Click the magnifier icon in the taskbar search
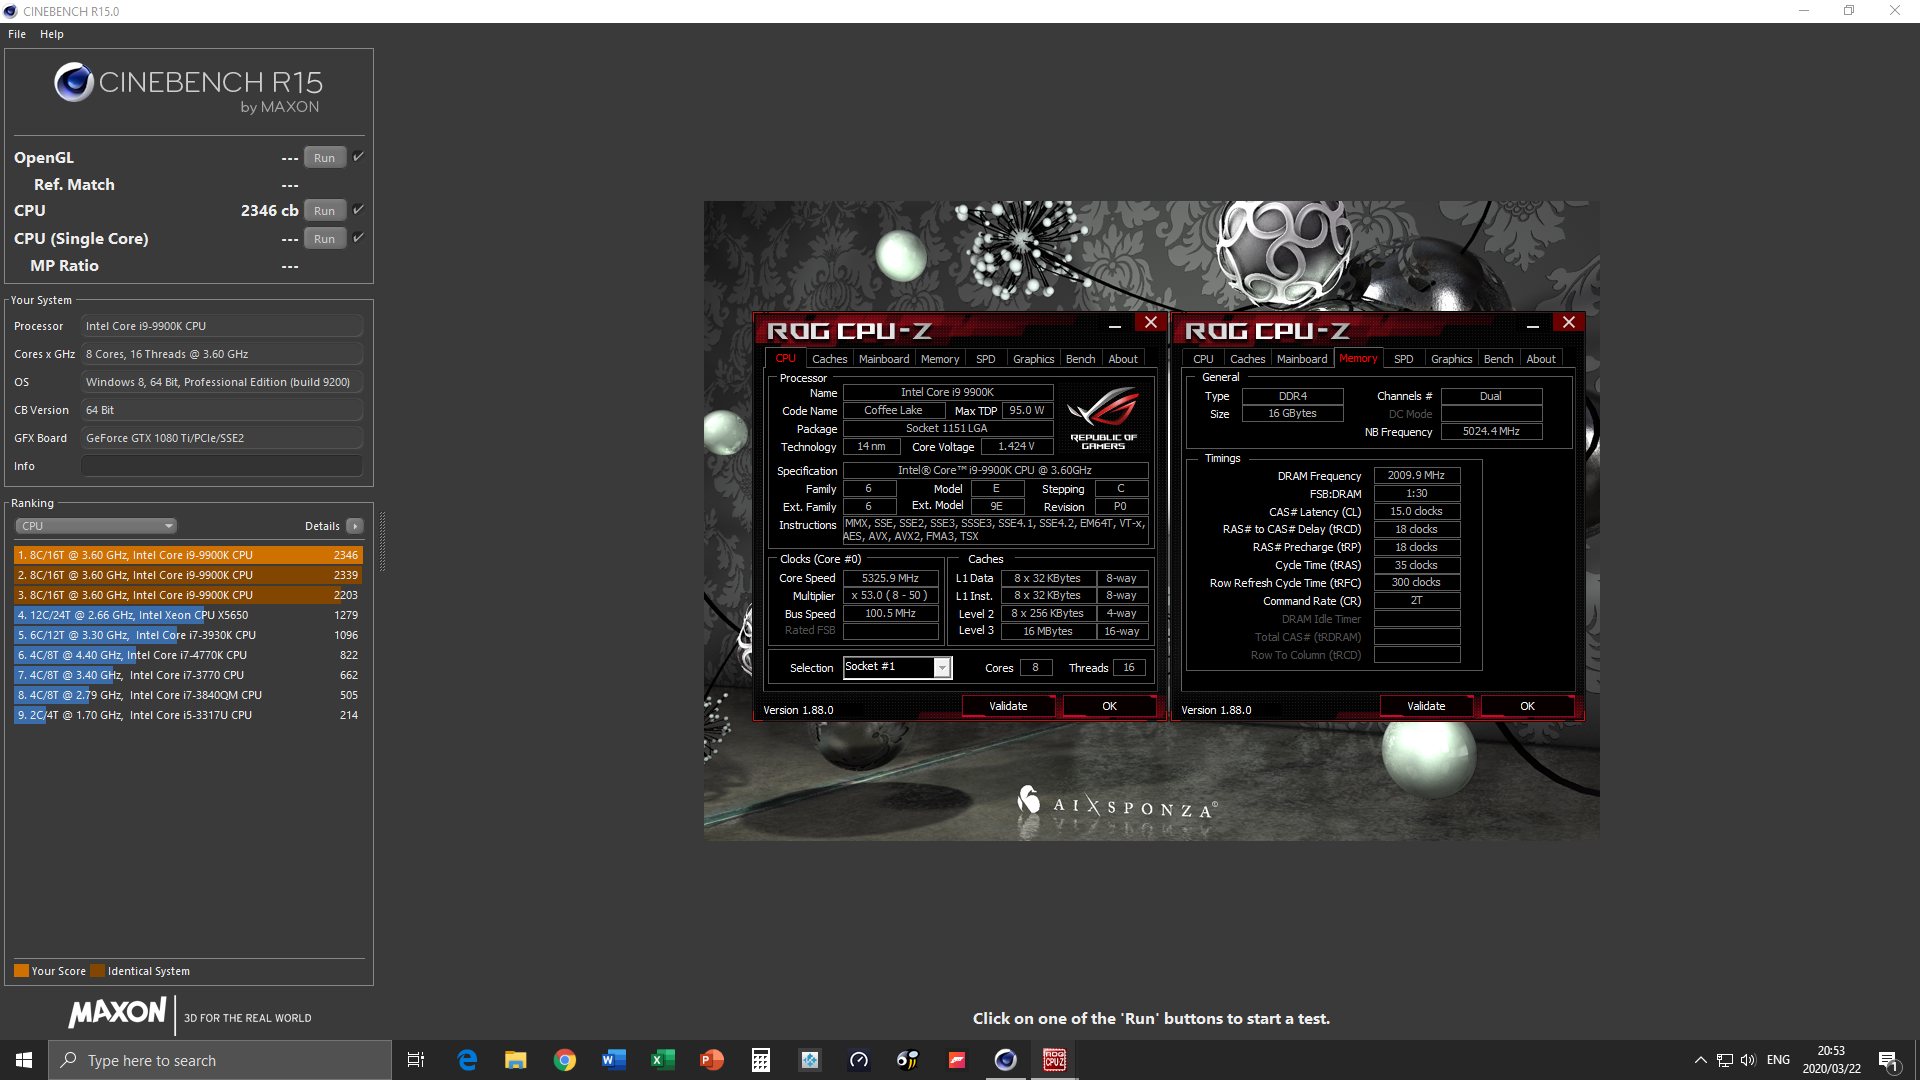 click(x=68, y=1060)
